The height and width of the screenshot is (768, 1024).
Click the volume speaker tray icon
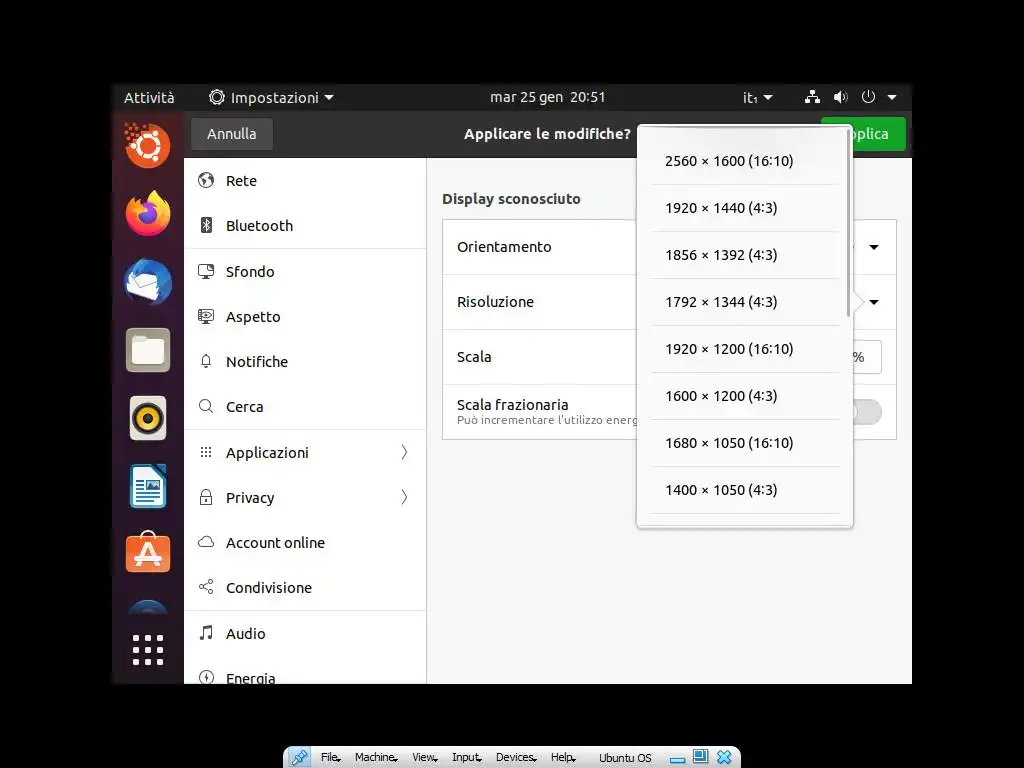(840, 97)
